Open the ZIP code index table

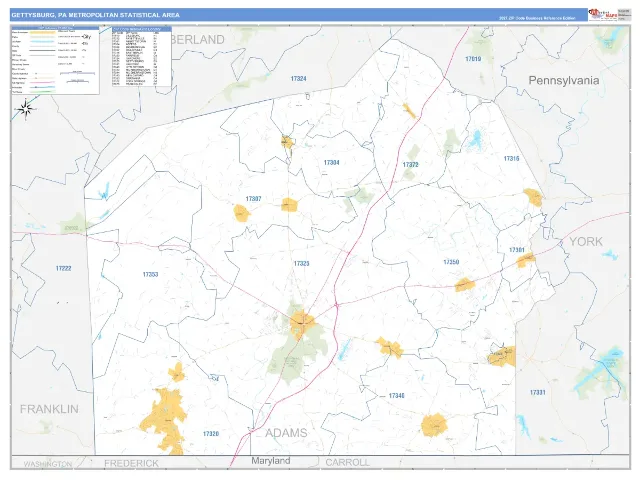click(142, 56)
